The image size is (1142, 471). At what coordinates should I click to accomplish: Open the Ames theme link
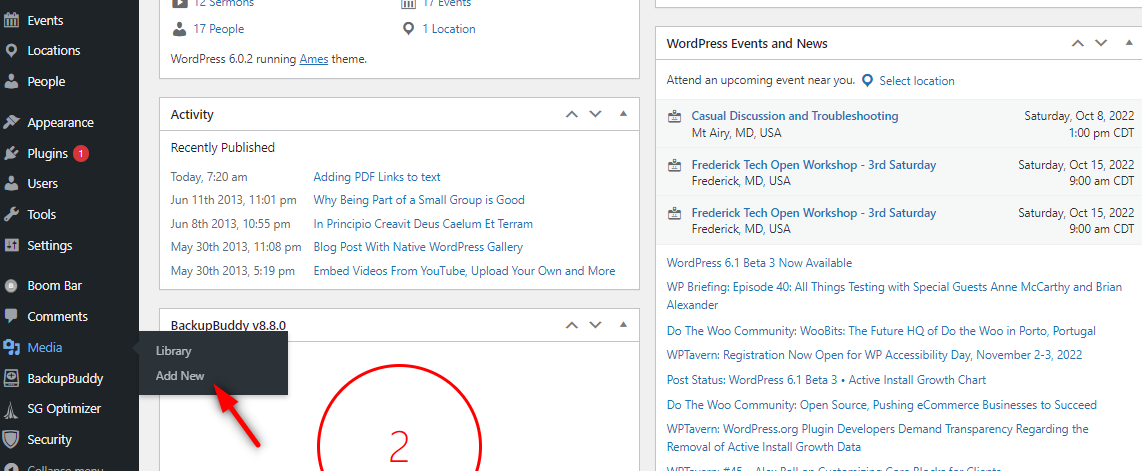[314, 59]
